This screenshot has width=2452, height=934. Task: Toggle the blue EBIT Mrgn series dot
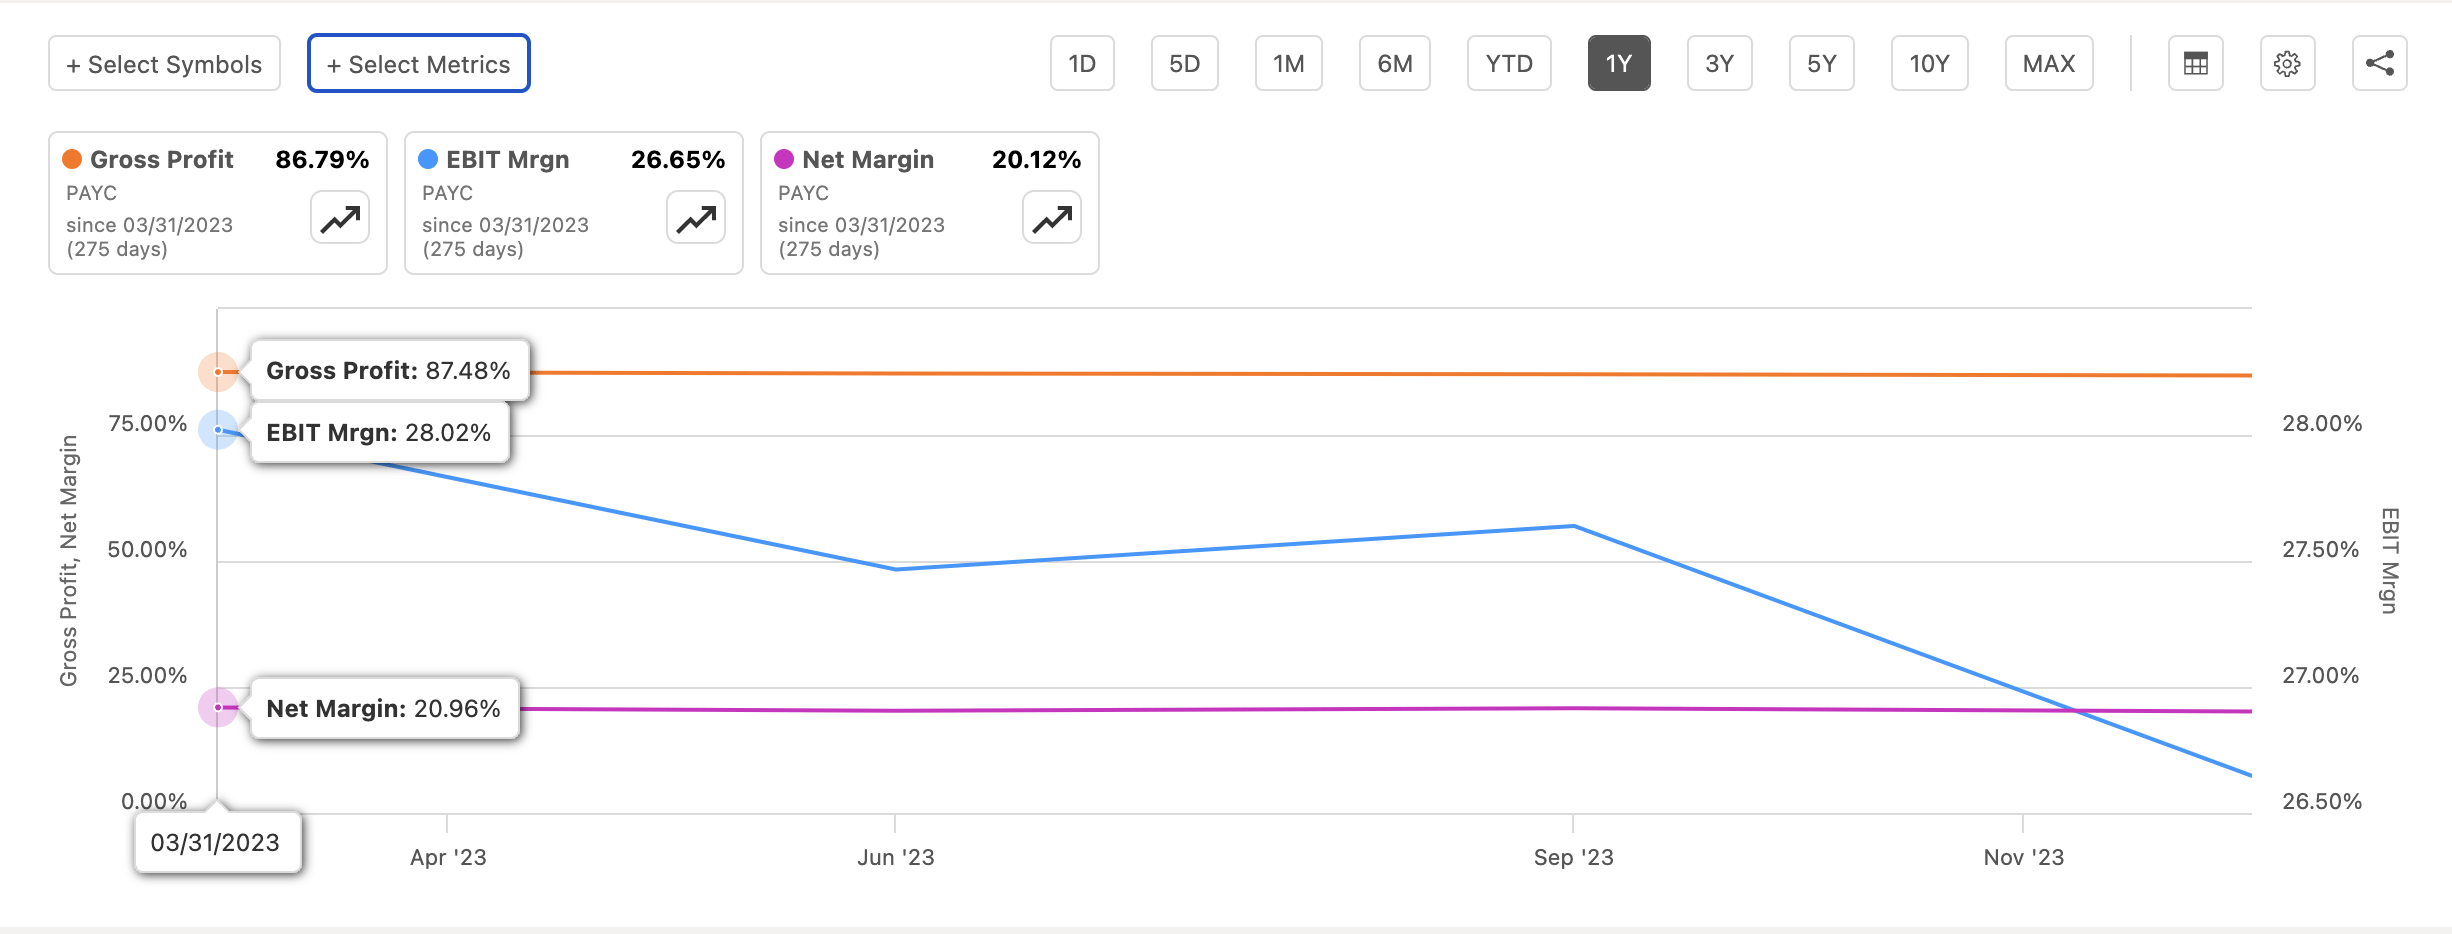coord(427,159)
